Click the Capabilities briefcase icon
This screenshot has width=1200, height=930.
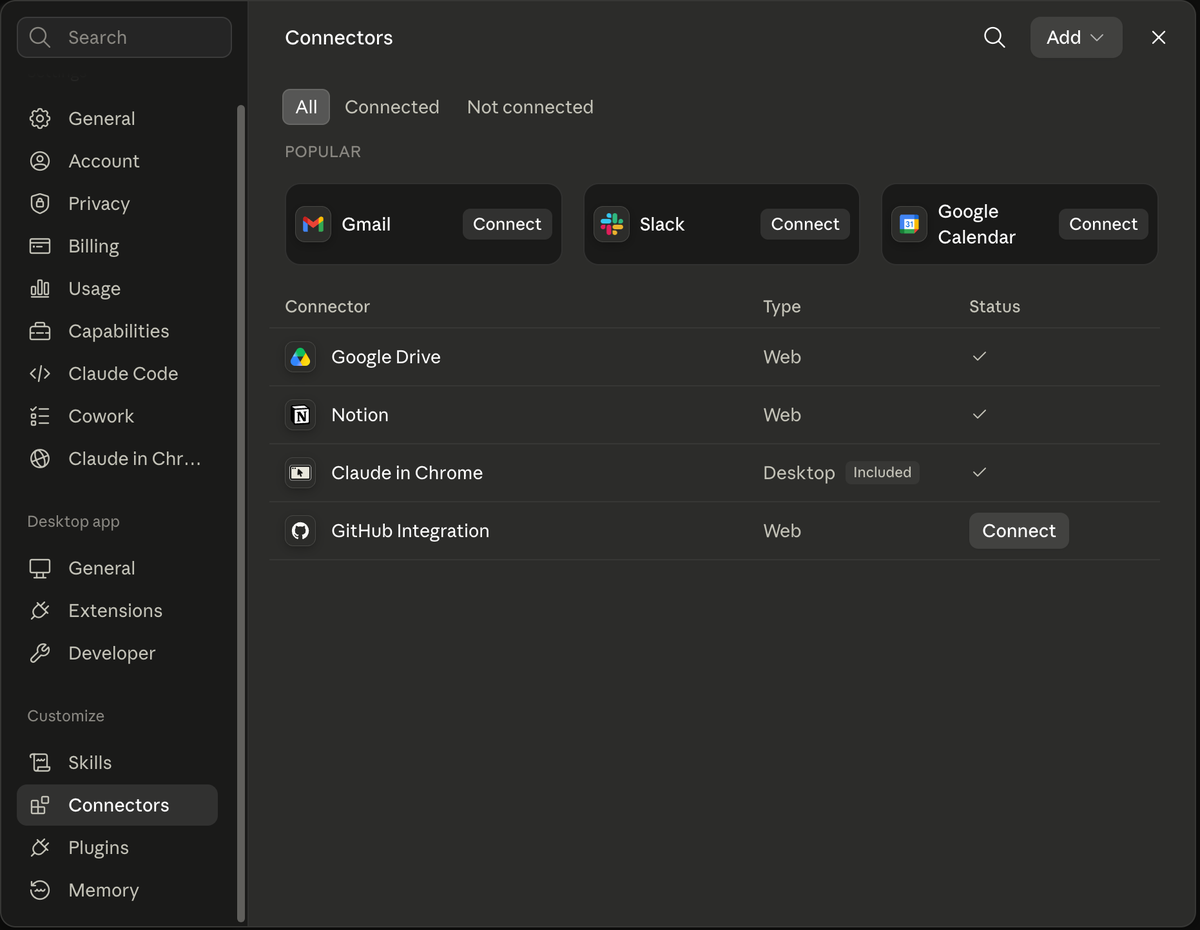(40, 331)
